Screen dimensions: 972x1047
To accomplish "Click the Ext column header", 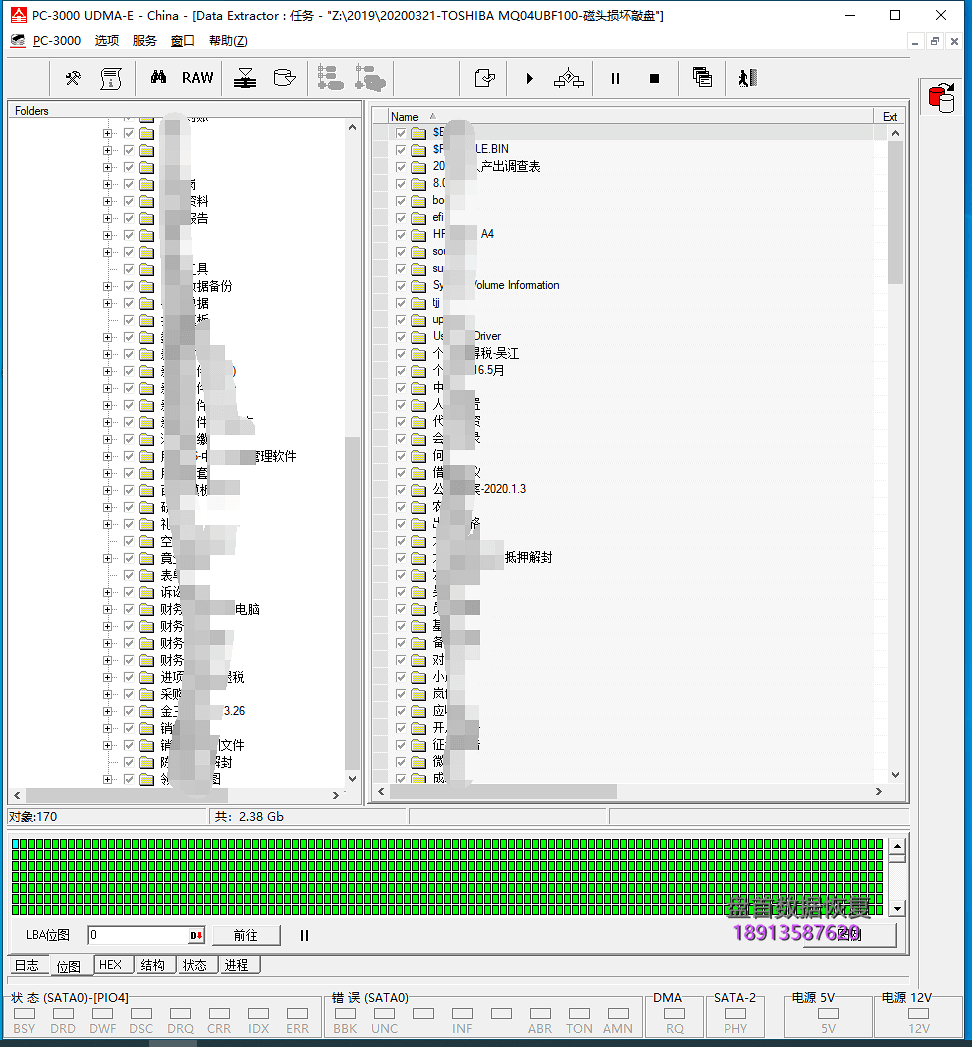I will [890, 116].
